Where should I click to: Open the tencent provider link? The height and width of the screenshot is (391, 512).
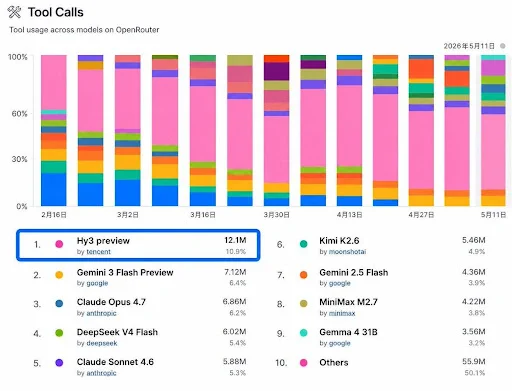tap(98, 252)
